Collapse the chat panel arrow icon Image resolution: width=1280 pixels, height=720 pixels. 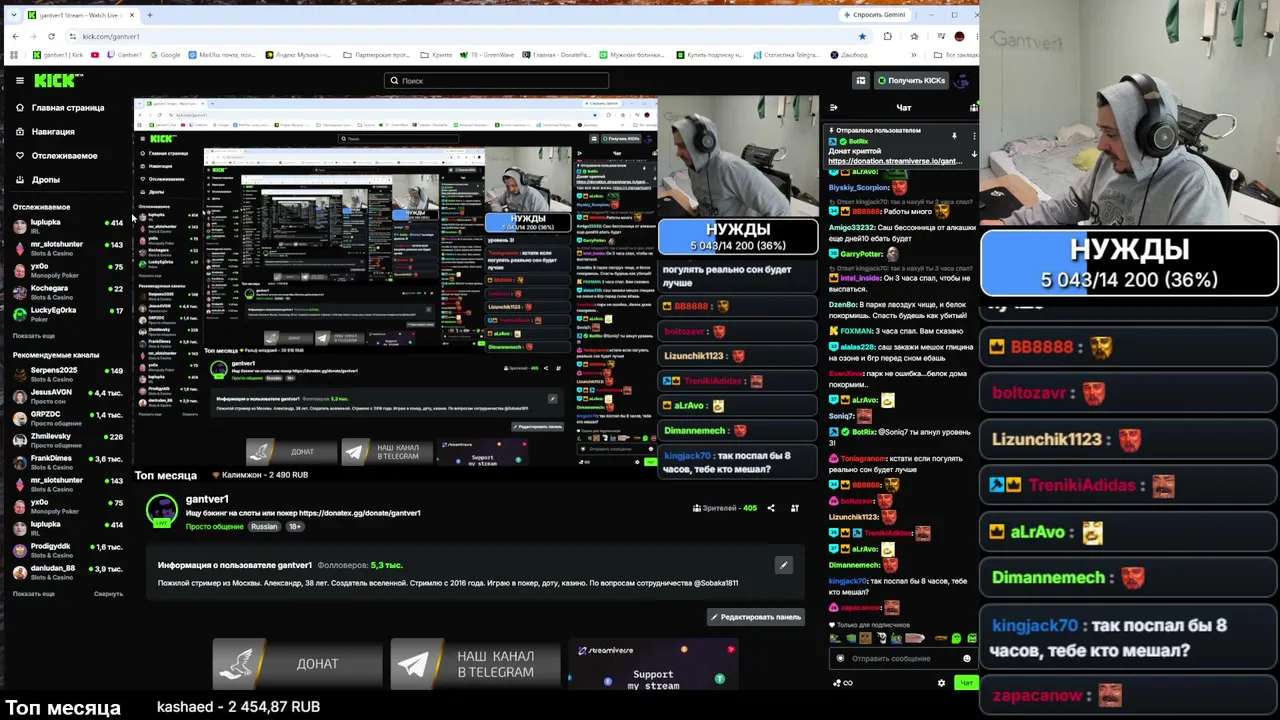834,107
